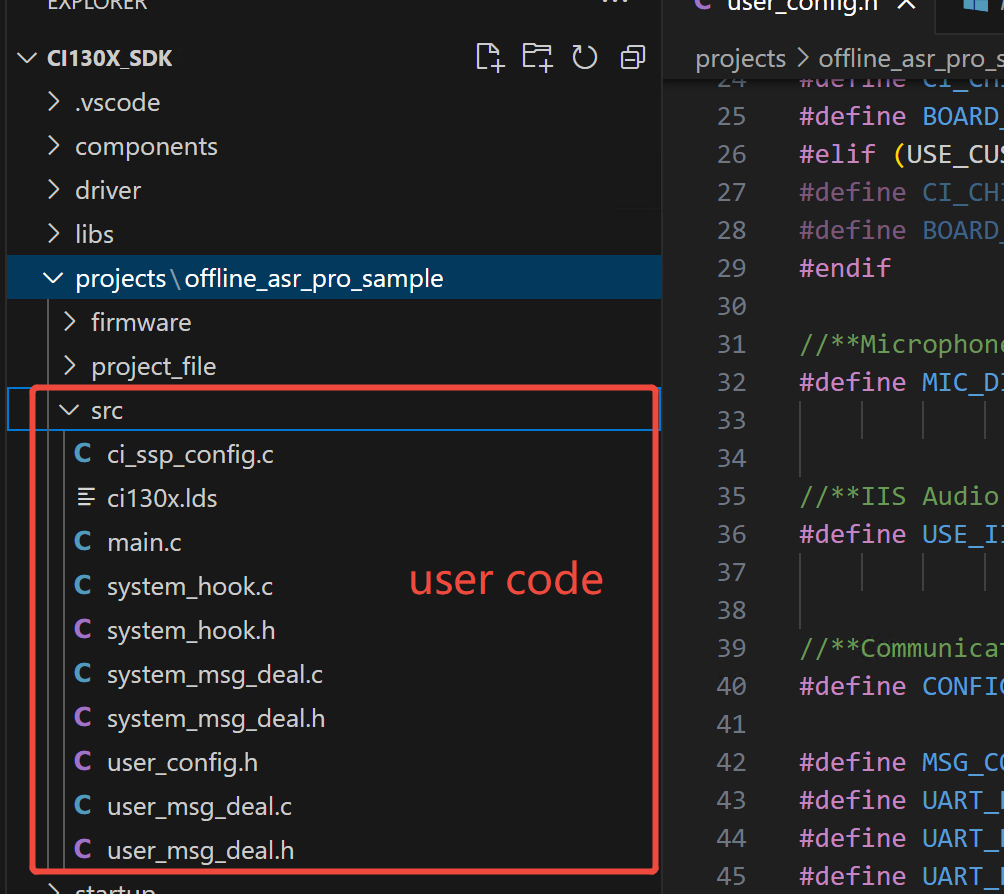Select user_msg_deal.c in the file tree
The image size is (1004, 894).
click(x=199, y=806)
